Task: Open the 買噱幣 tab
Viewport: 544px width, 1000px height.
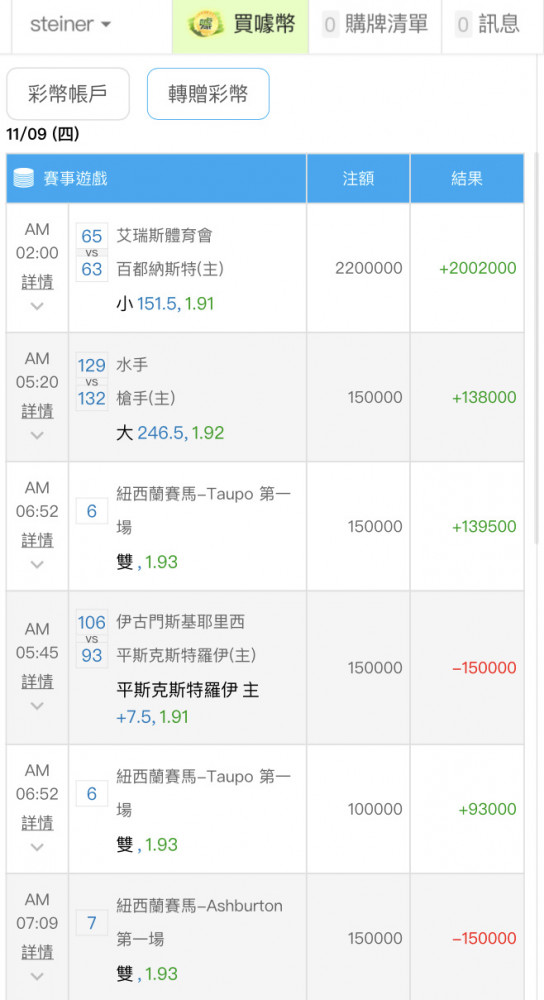Action: (x=240, y=26)
